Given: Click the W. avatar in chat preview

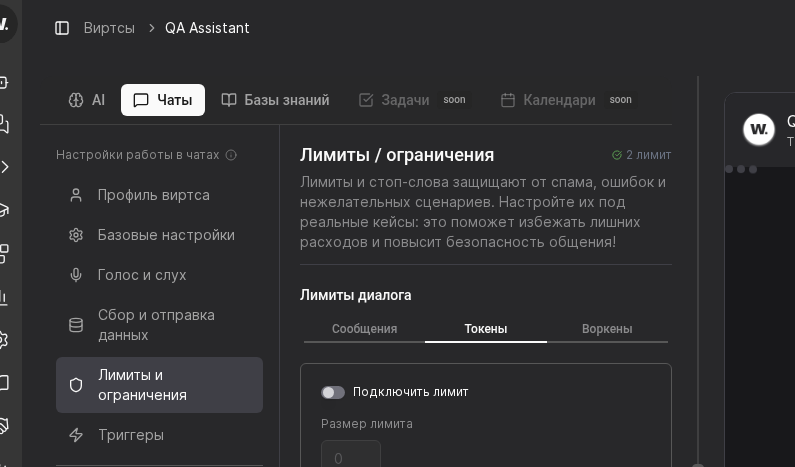Looking at the screenshot, I should [759, 129].
